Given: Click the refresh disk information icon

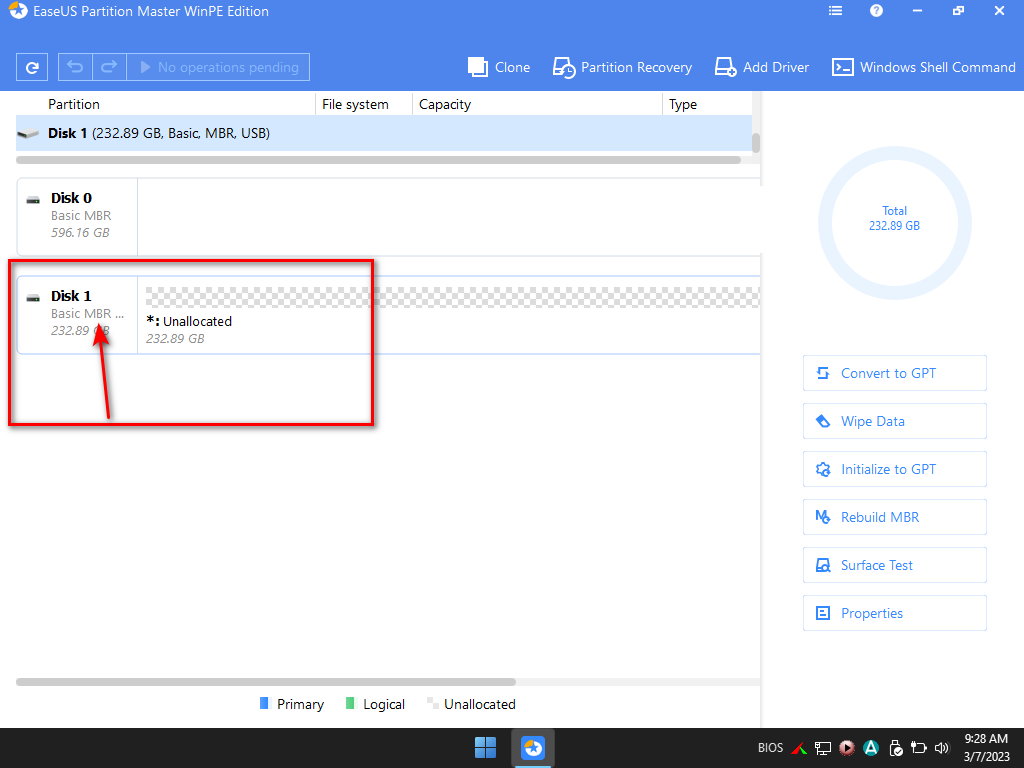Looking at the screenshot, I should (31, 67).
